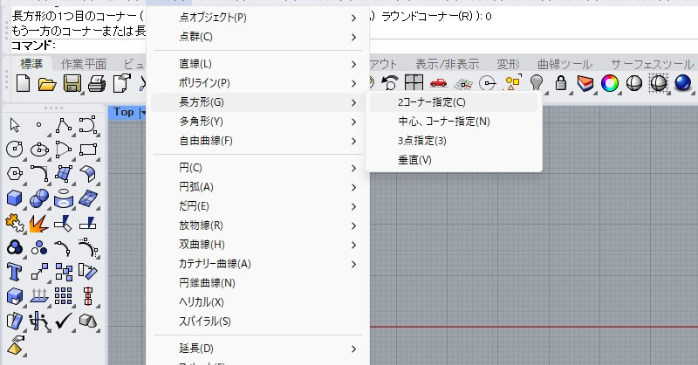Viewport: 698px width, 365px height.
Task: Click the Join puzzle-piece icon
Action: click(x=15, y=223)
